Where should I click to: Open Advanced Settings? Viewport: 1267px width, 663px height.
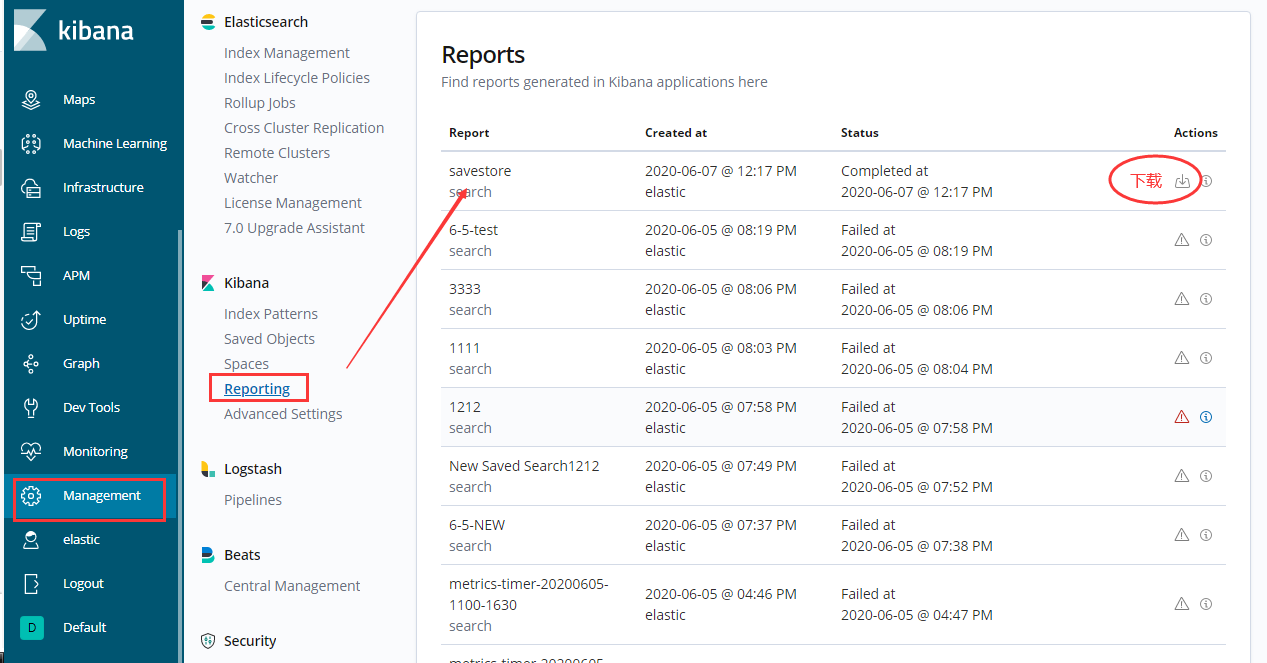tap(283, 414)
